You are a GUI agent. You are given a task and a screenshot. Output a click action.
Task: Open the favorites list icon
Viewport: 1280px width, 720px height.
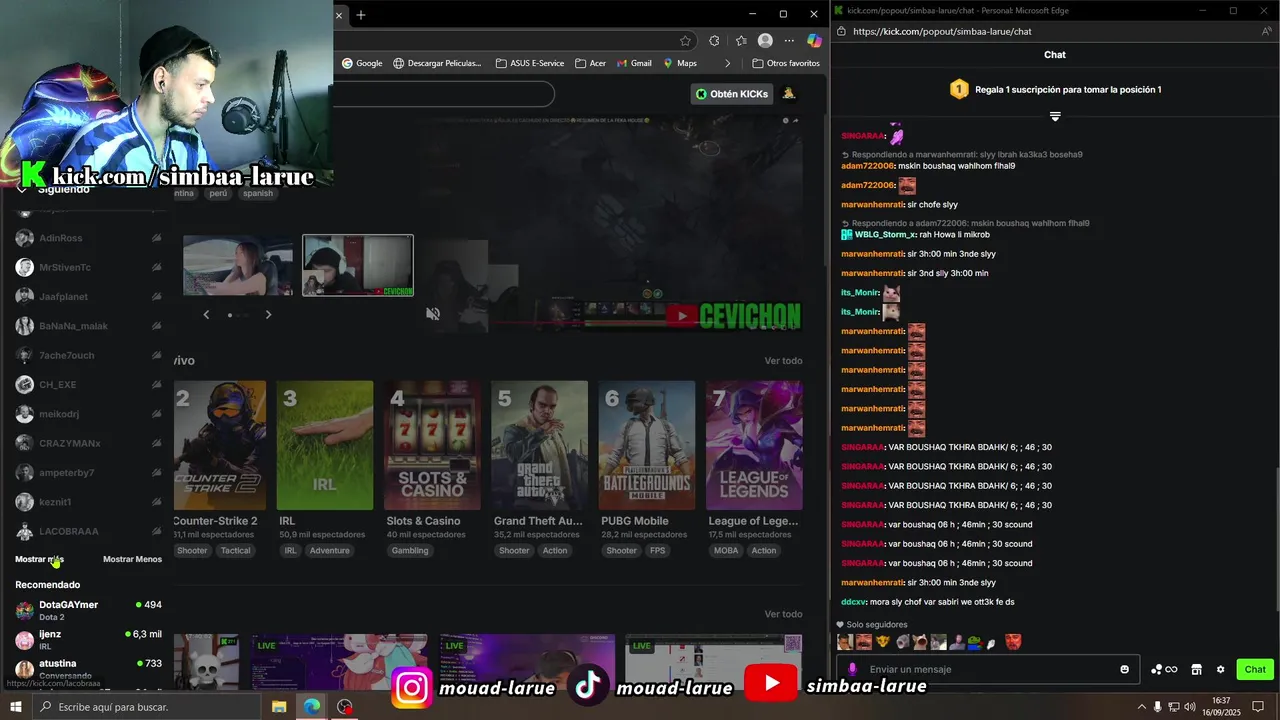click(x=741, y=41)
